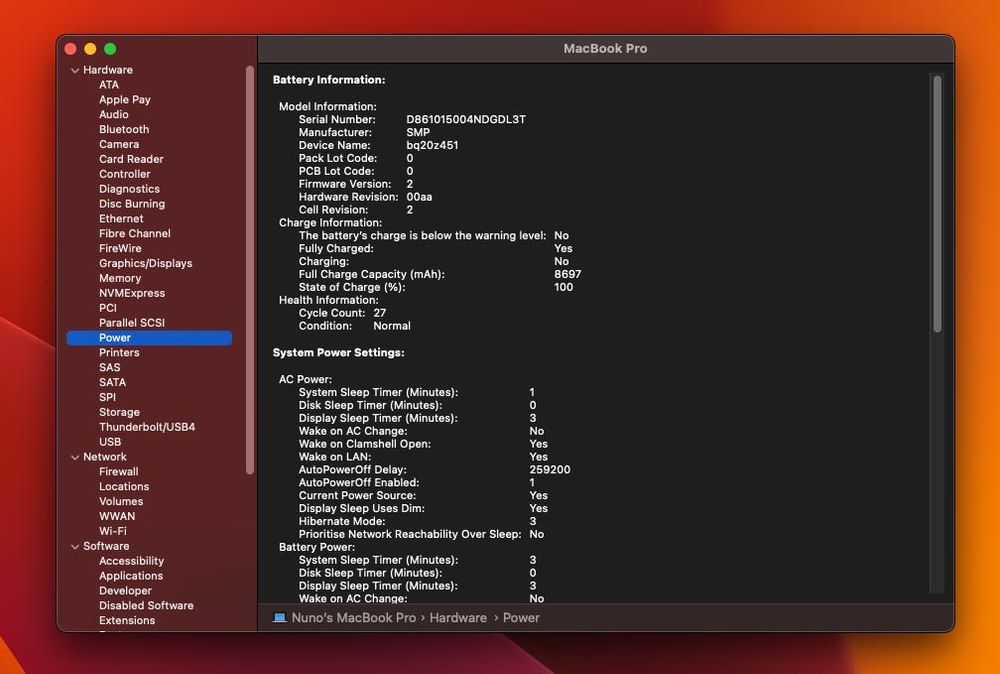This screenshot has width=1000, height=674.
Task: Click the Full Charge Capacity value 8697
Action: [x=568, y=274]
